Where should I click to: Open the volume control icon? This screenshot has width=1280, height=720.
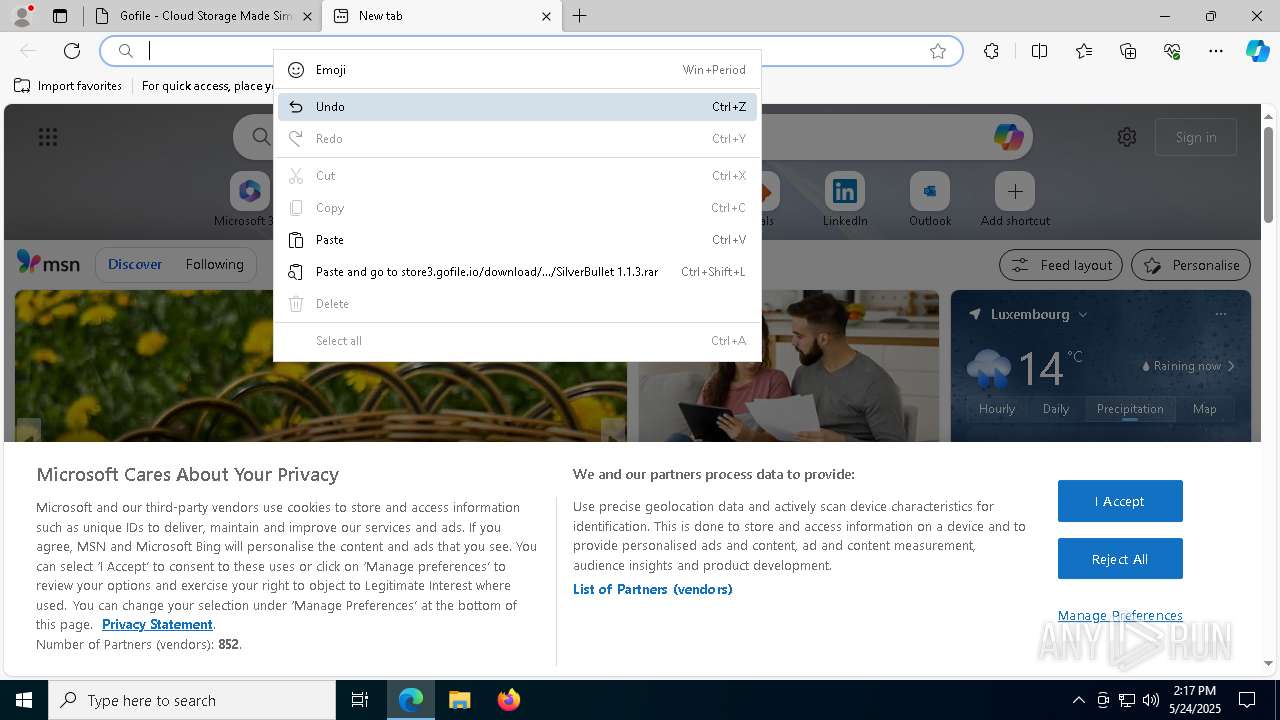click(1151, 700)
